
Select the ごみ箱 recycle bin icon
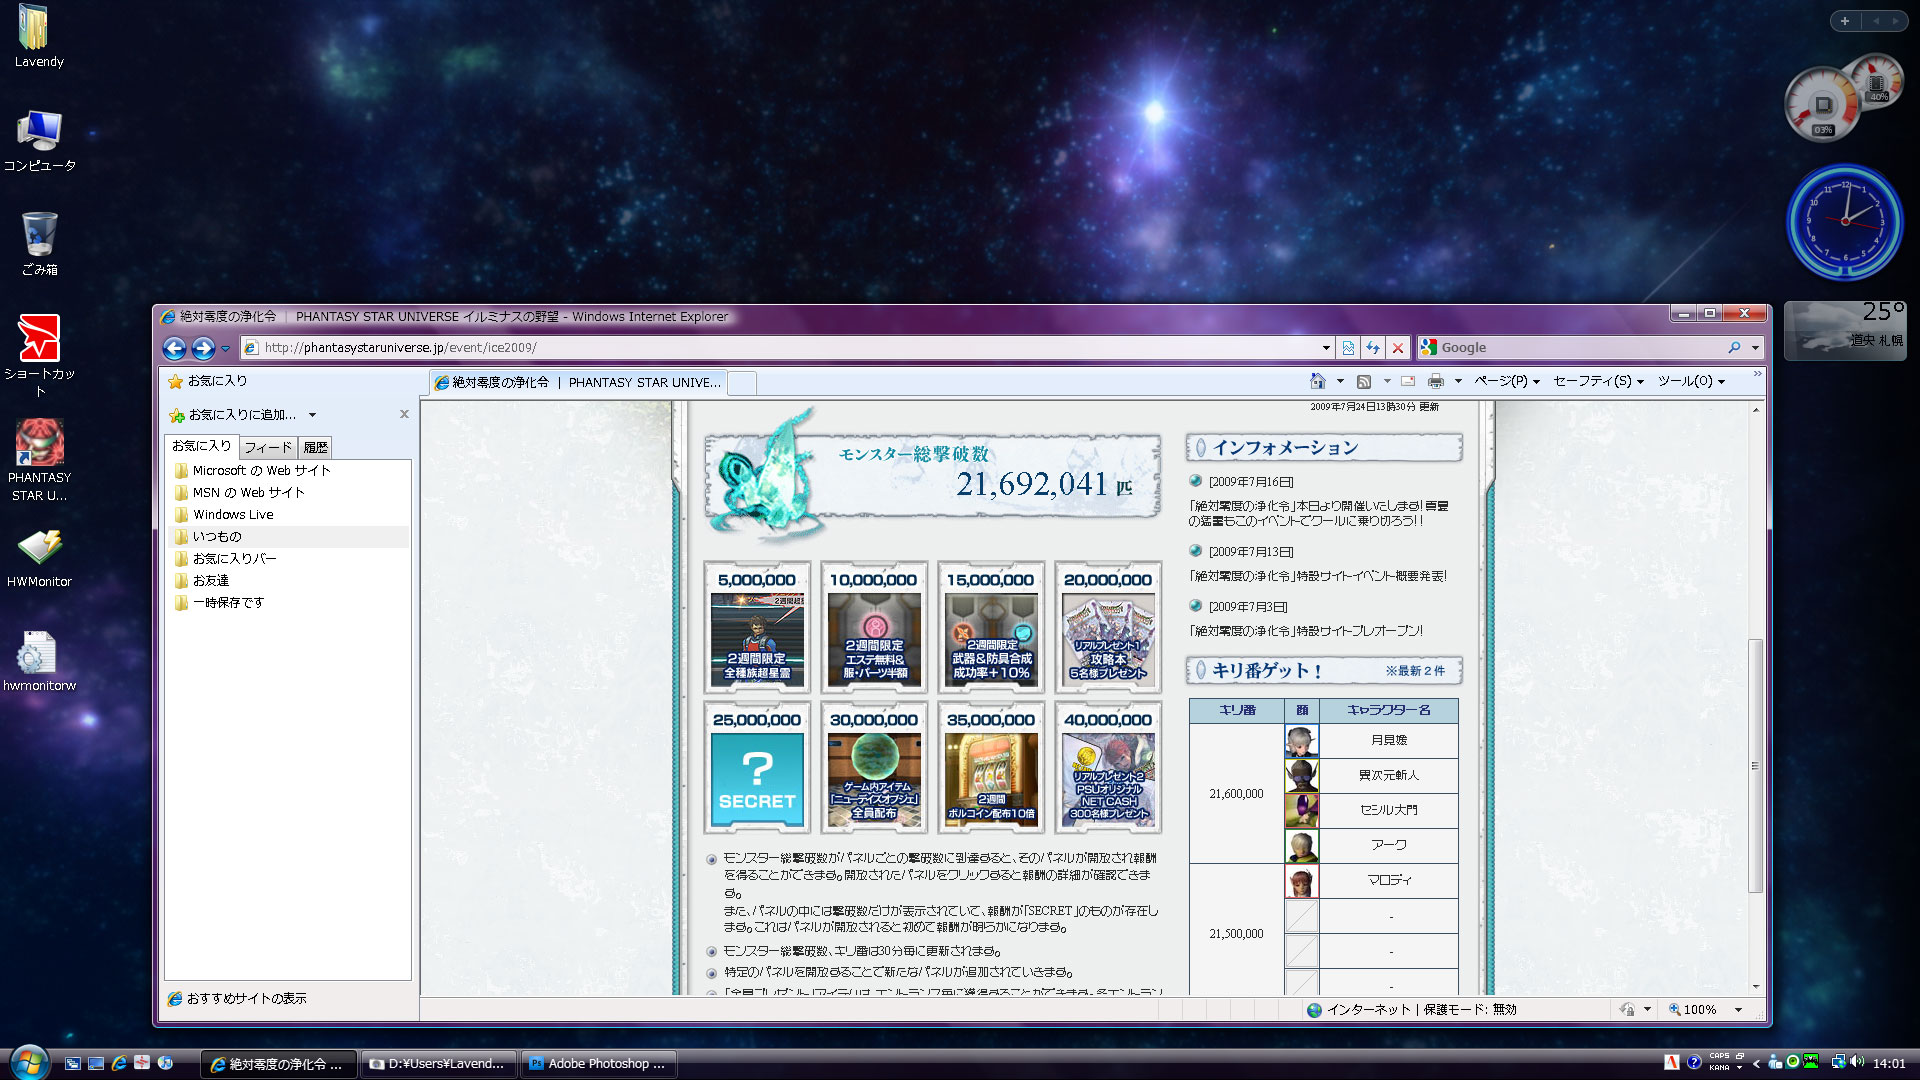tap(39, 244)
